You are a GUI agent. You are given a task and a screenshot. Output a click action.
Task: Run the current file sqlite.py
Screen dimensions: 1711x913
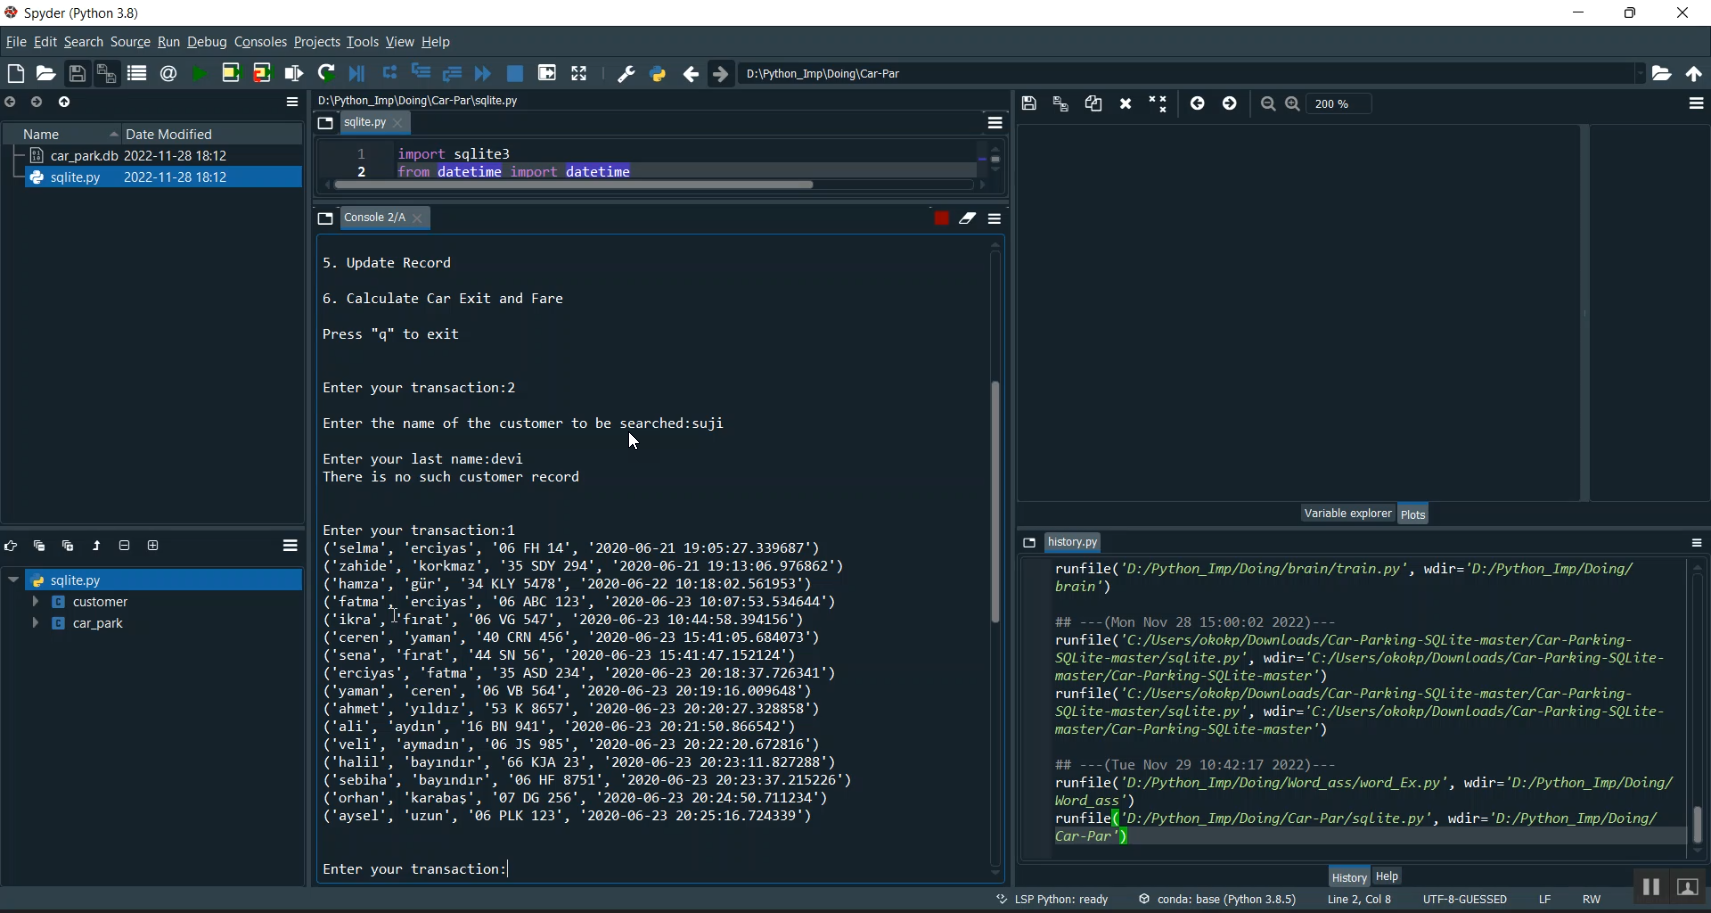tap(199, 73)
